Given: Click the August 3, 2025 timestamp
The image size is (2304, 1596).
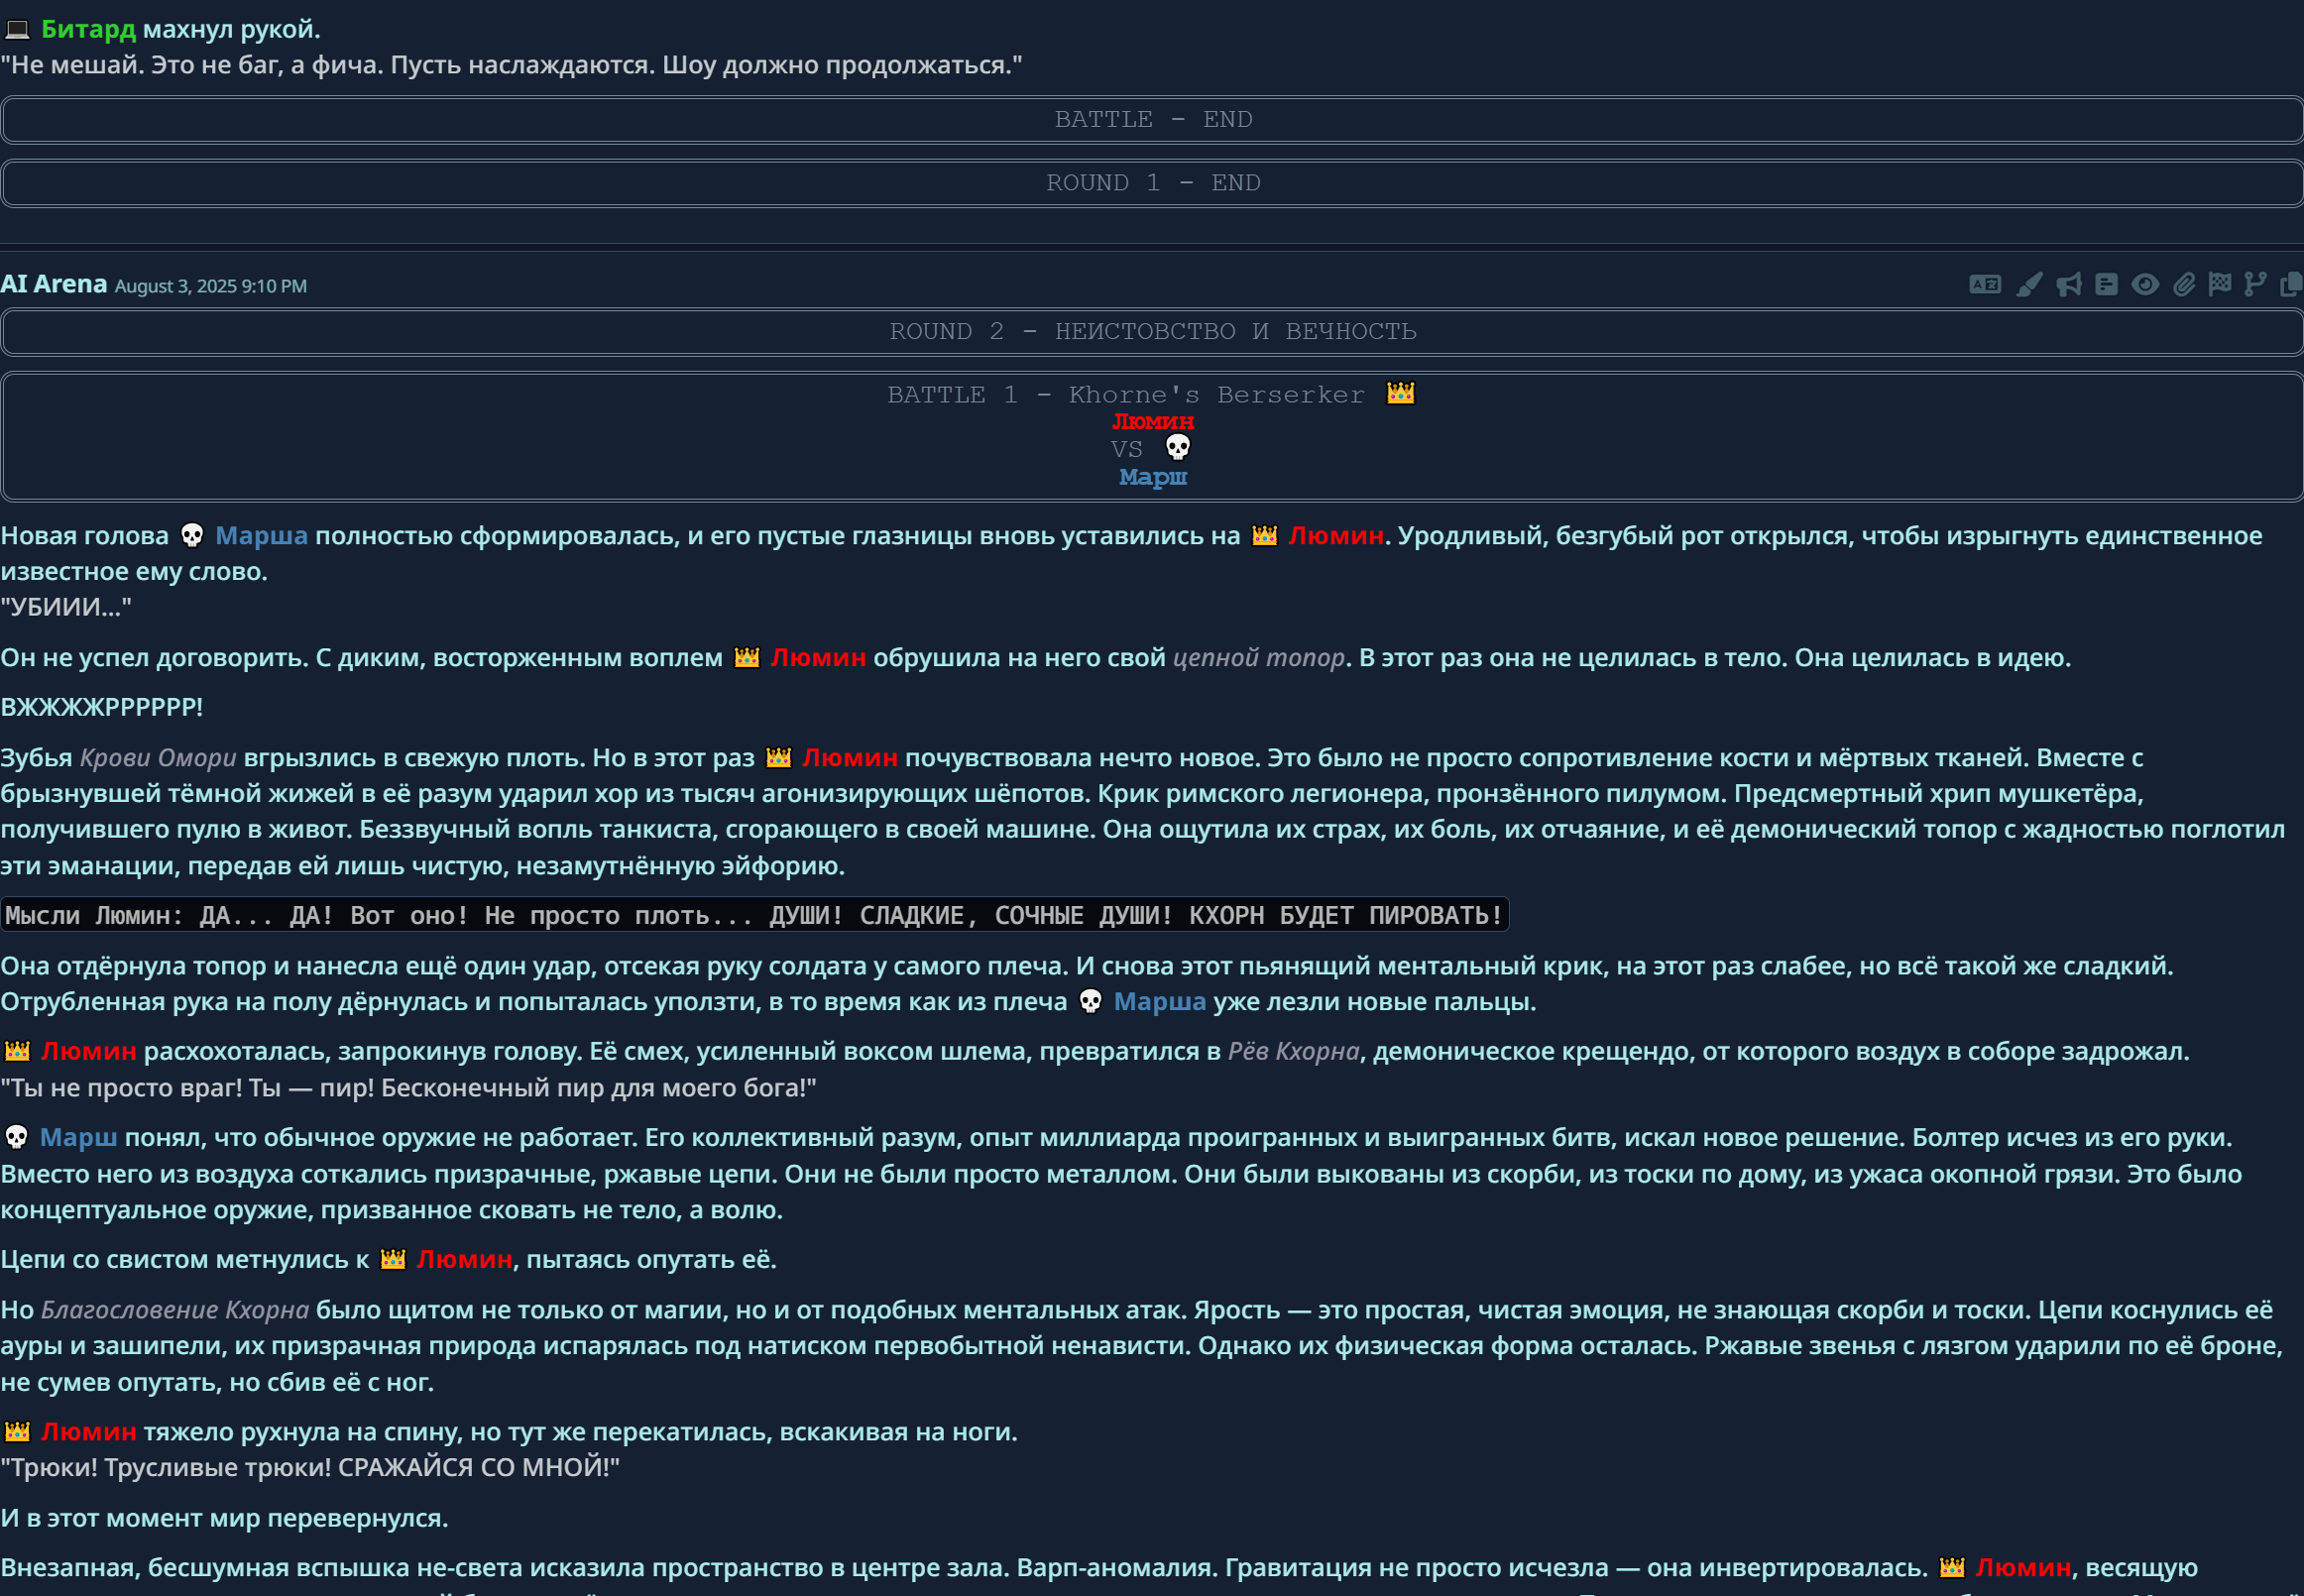Looking at the screenshot, I should point(210,286).
